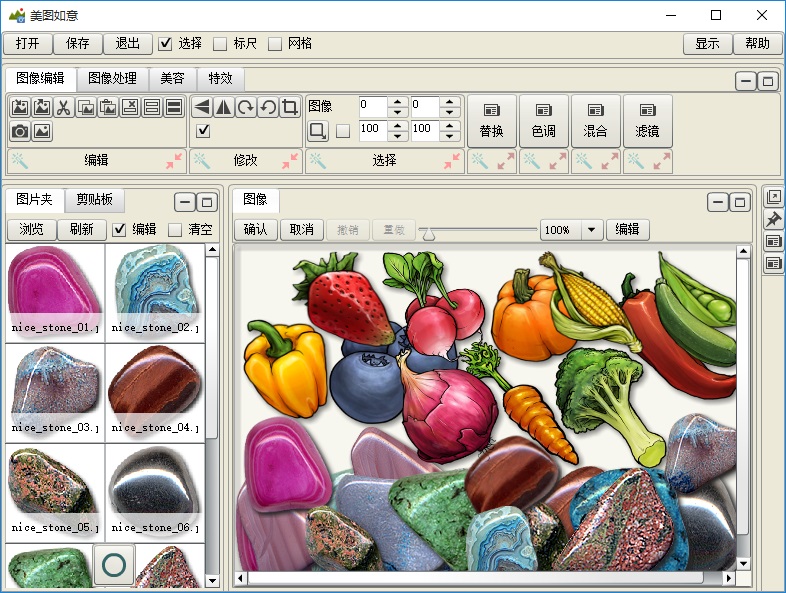Image resolution: width=786 pixels, height=593 pixels.
Task: Collapse the 选择 group with pink arrows
Action: [x=452, y=161]
